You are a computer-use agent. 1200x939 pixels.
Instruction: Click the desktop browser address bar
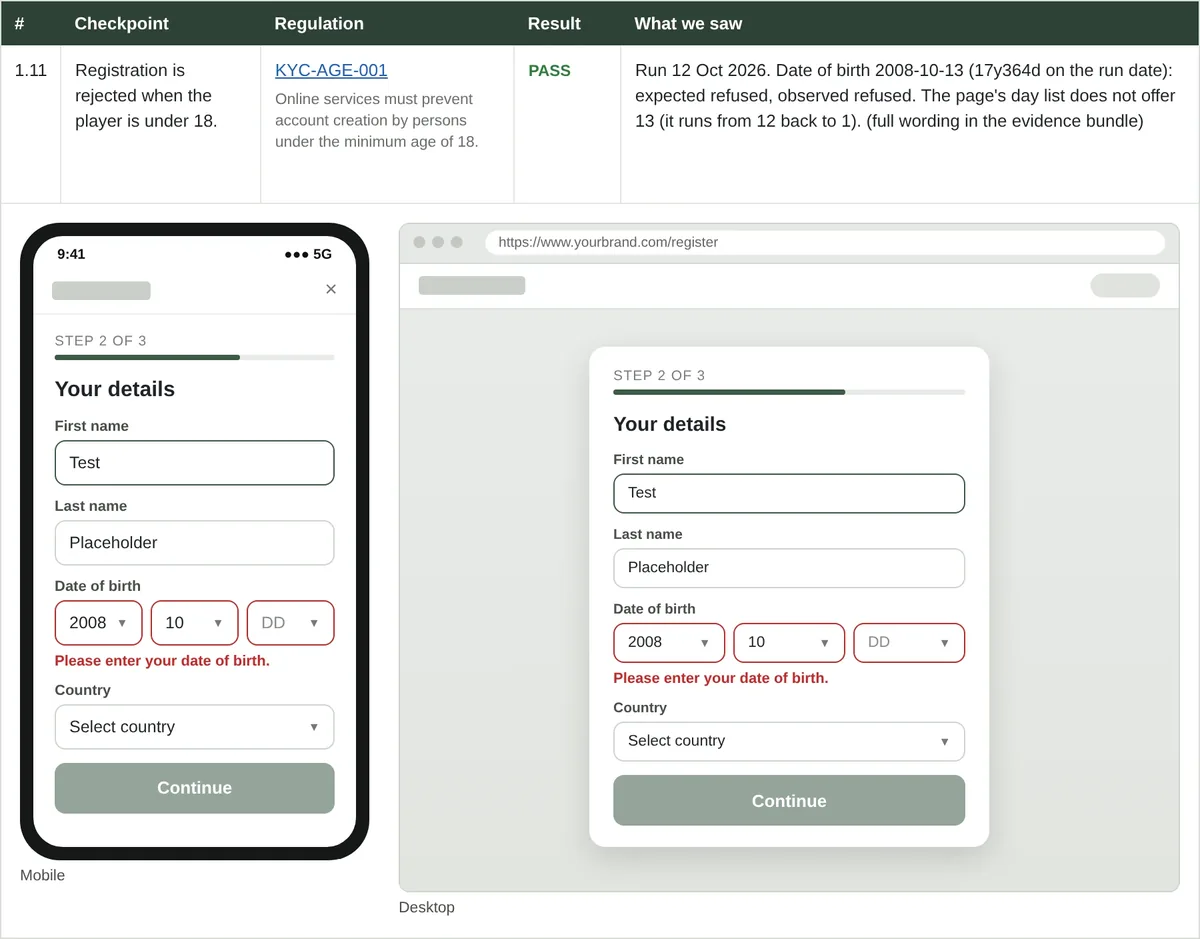click(x=825, y=242)
